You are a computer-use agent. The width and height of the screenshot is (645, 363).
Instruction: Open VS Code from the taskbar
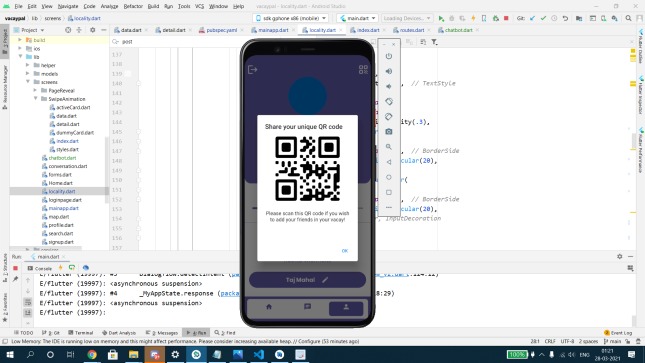[259, 354]
